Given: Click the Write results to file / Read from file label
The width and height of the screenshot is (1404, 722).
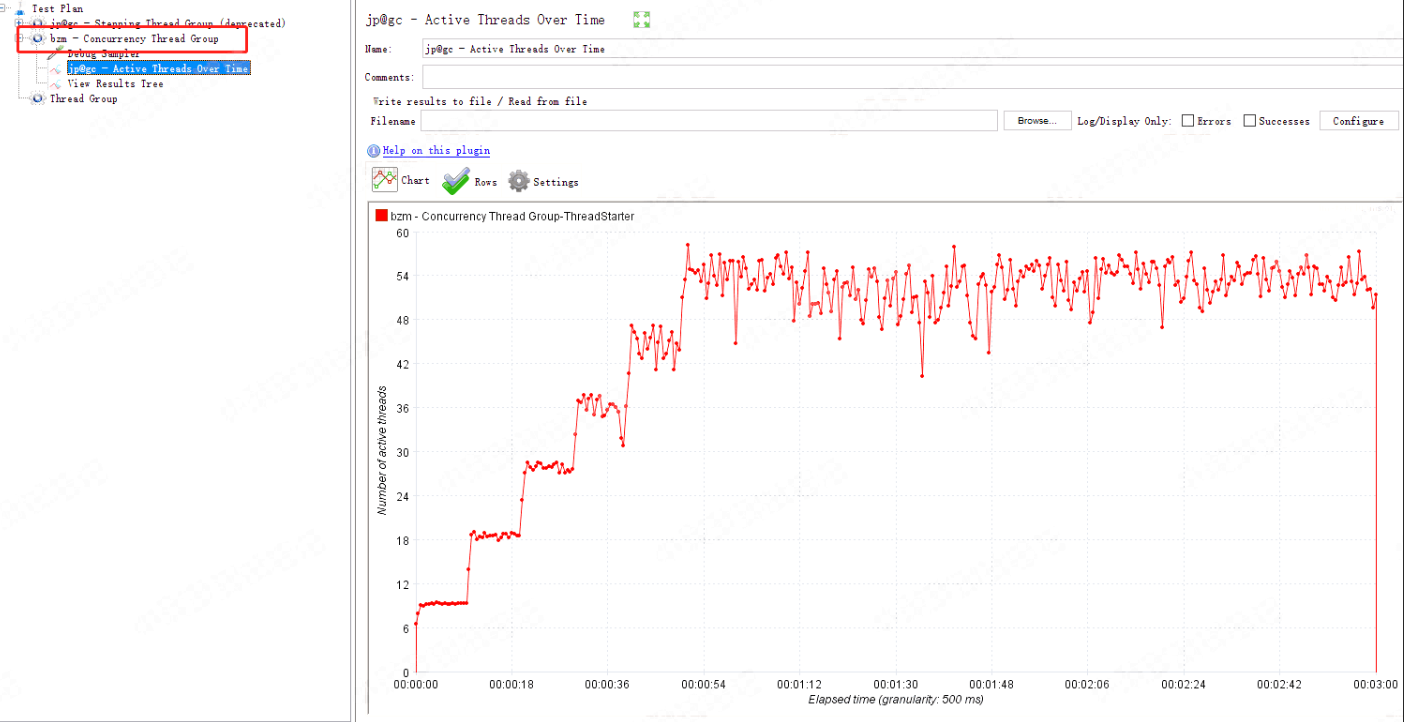Looking at the screenshot, I should 480,101.
